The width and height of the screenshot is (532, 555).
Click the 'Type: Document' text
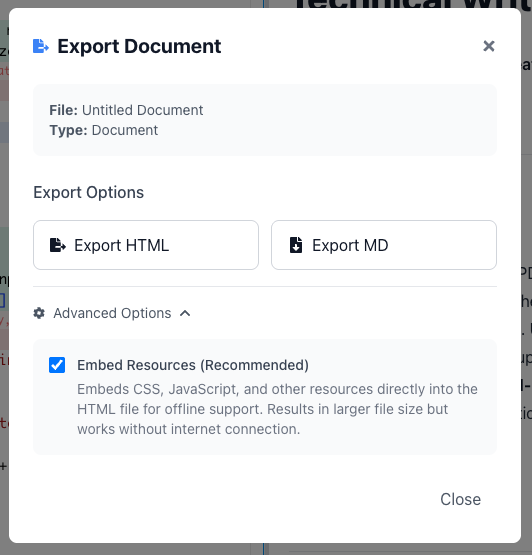(104, 130)
